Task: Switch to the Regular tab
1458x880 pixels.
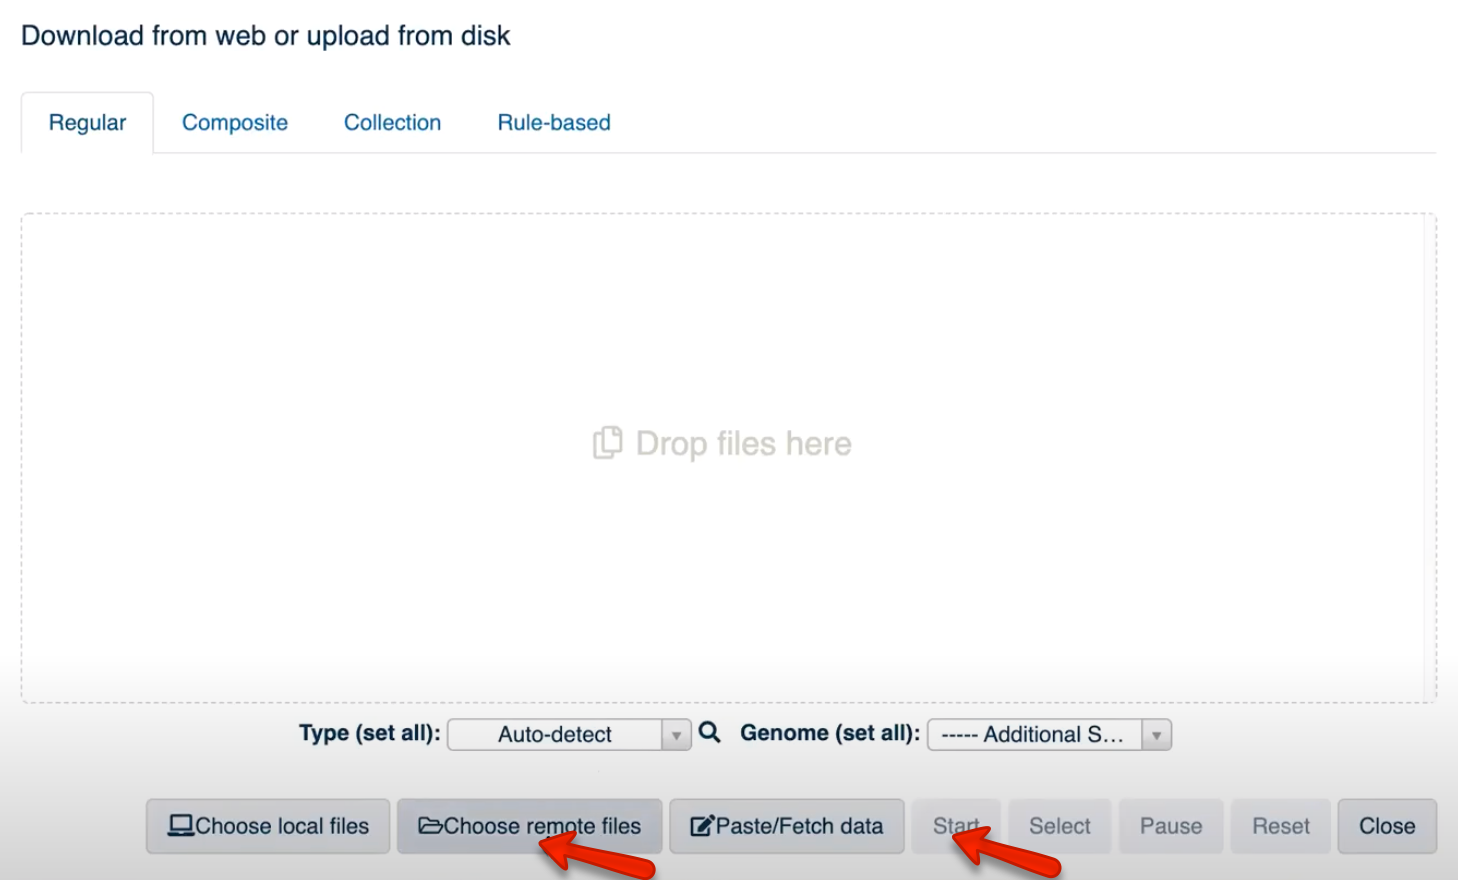Action: point(87,123)
